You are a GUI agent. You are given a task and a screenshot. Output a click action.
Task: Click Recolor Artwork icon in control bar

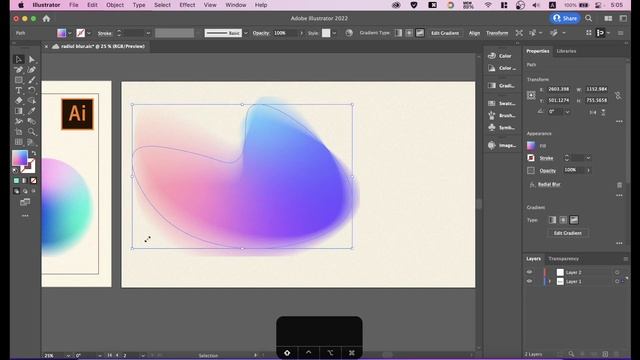(x=349, y=33)
